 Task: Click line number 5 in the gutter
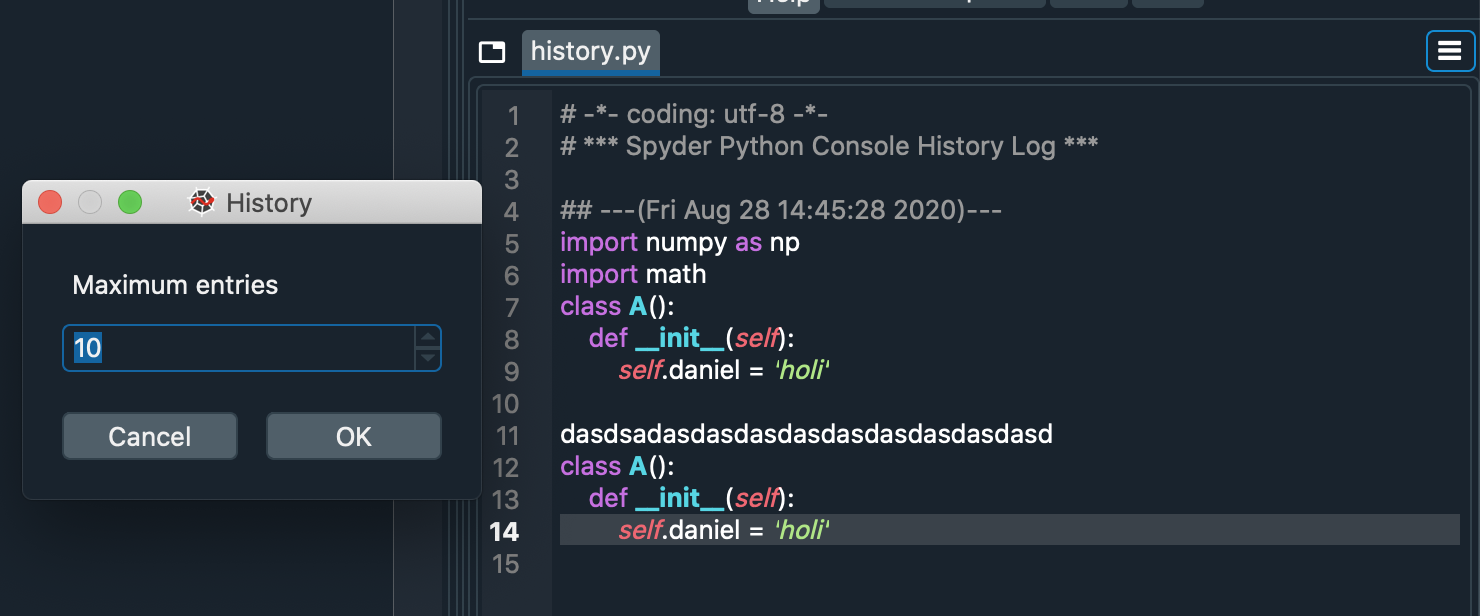point(510,242)
